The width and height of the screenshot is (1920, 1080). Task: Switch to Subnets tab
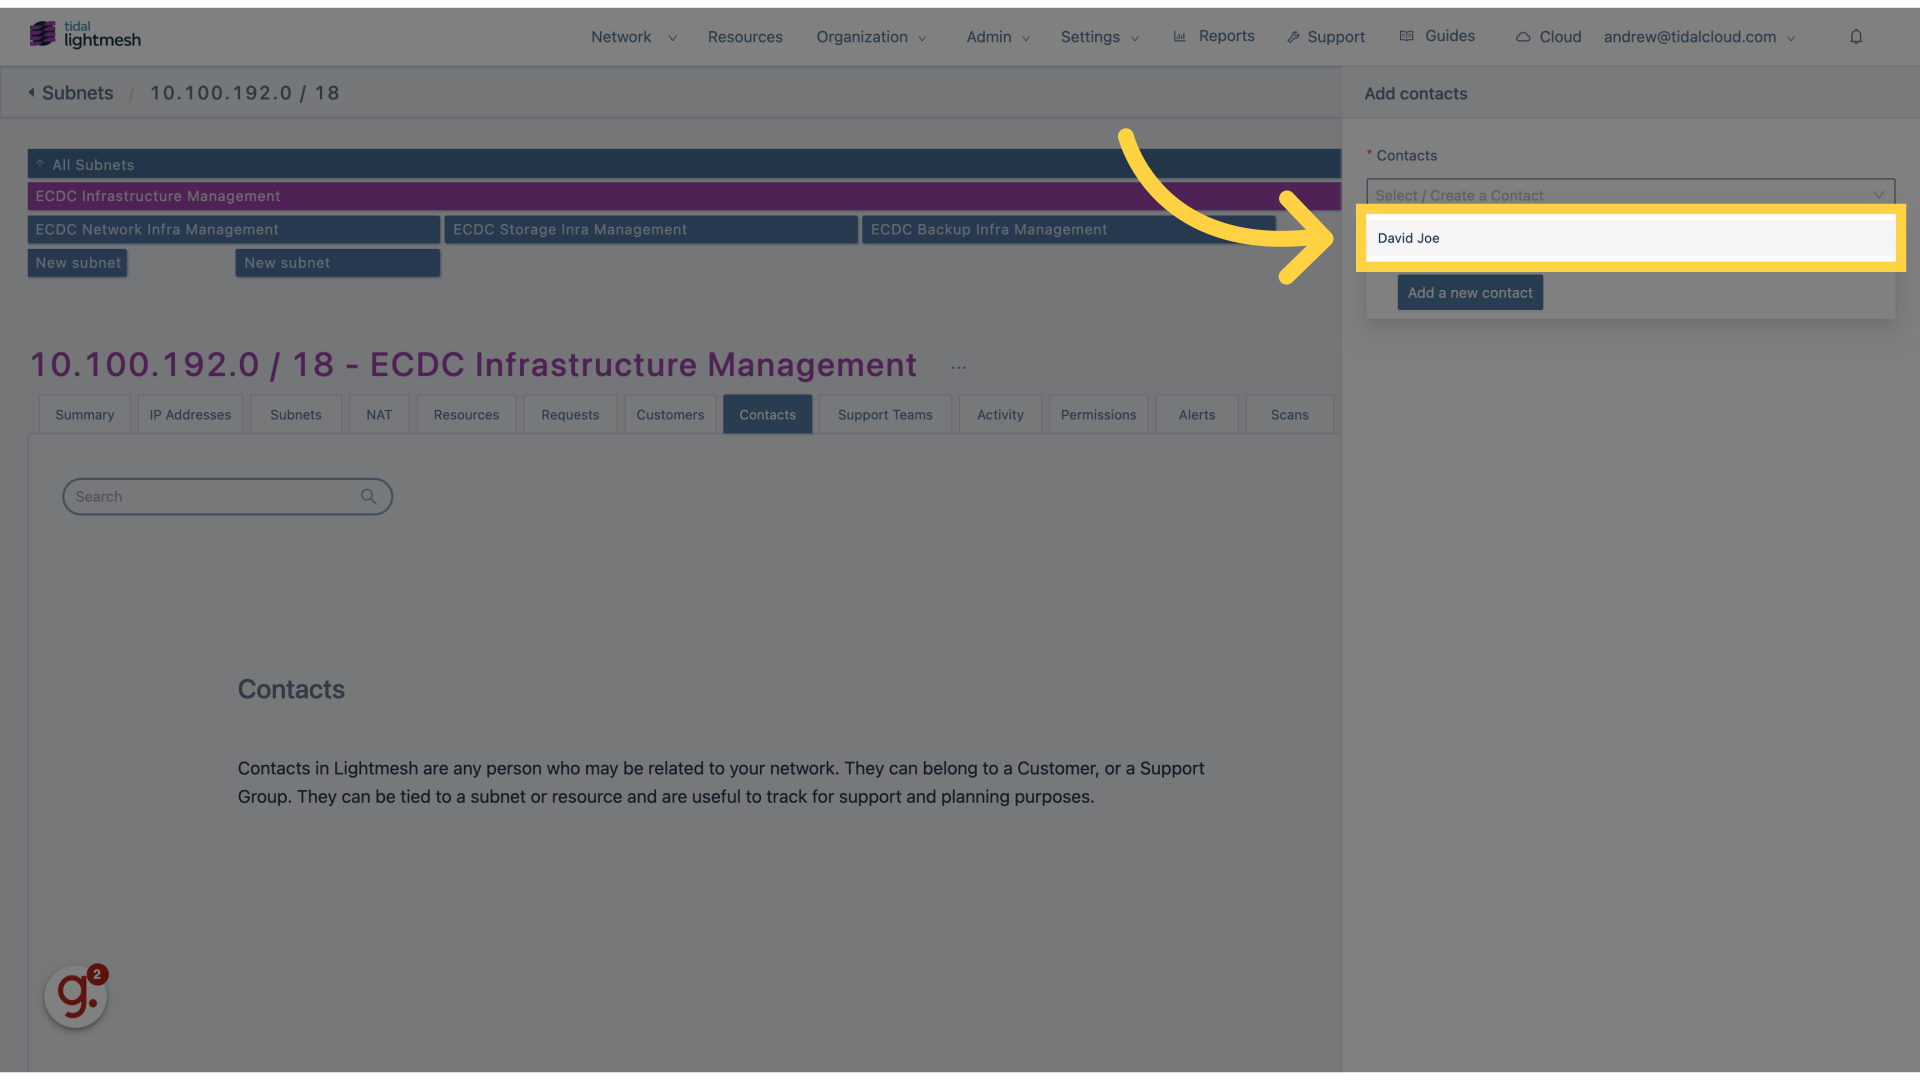(x=296, y=415)
